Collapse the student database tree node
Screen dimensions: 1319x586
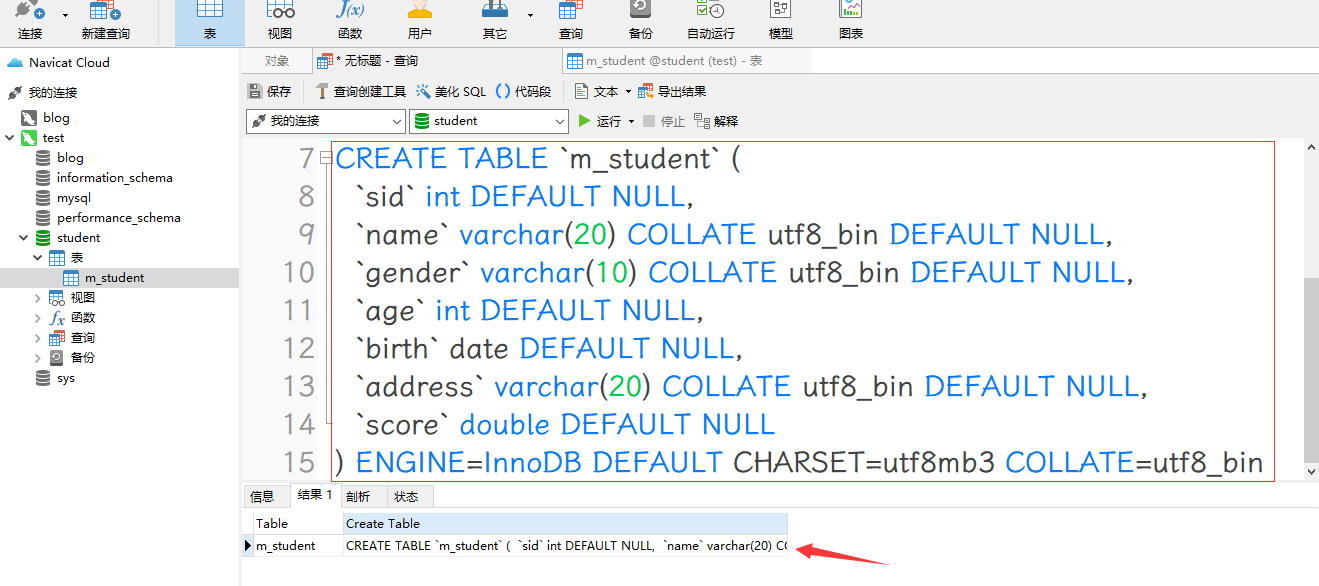click(x=24, y=238)
